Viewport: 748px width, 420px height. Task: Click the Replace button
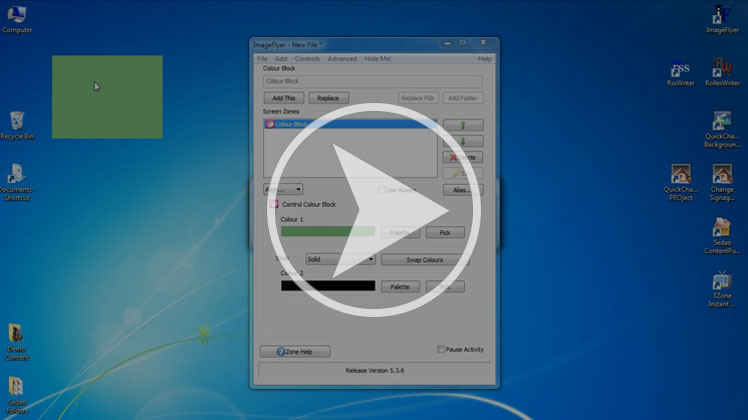point(328,98)
